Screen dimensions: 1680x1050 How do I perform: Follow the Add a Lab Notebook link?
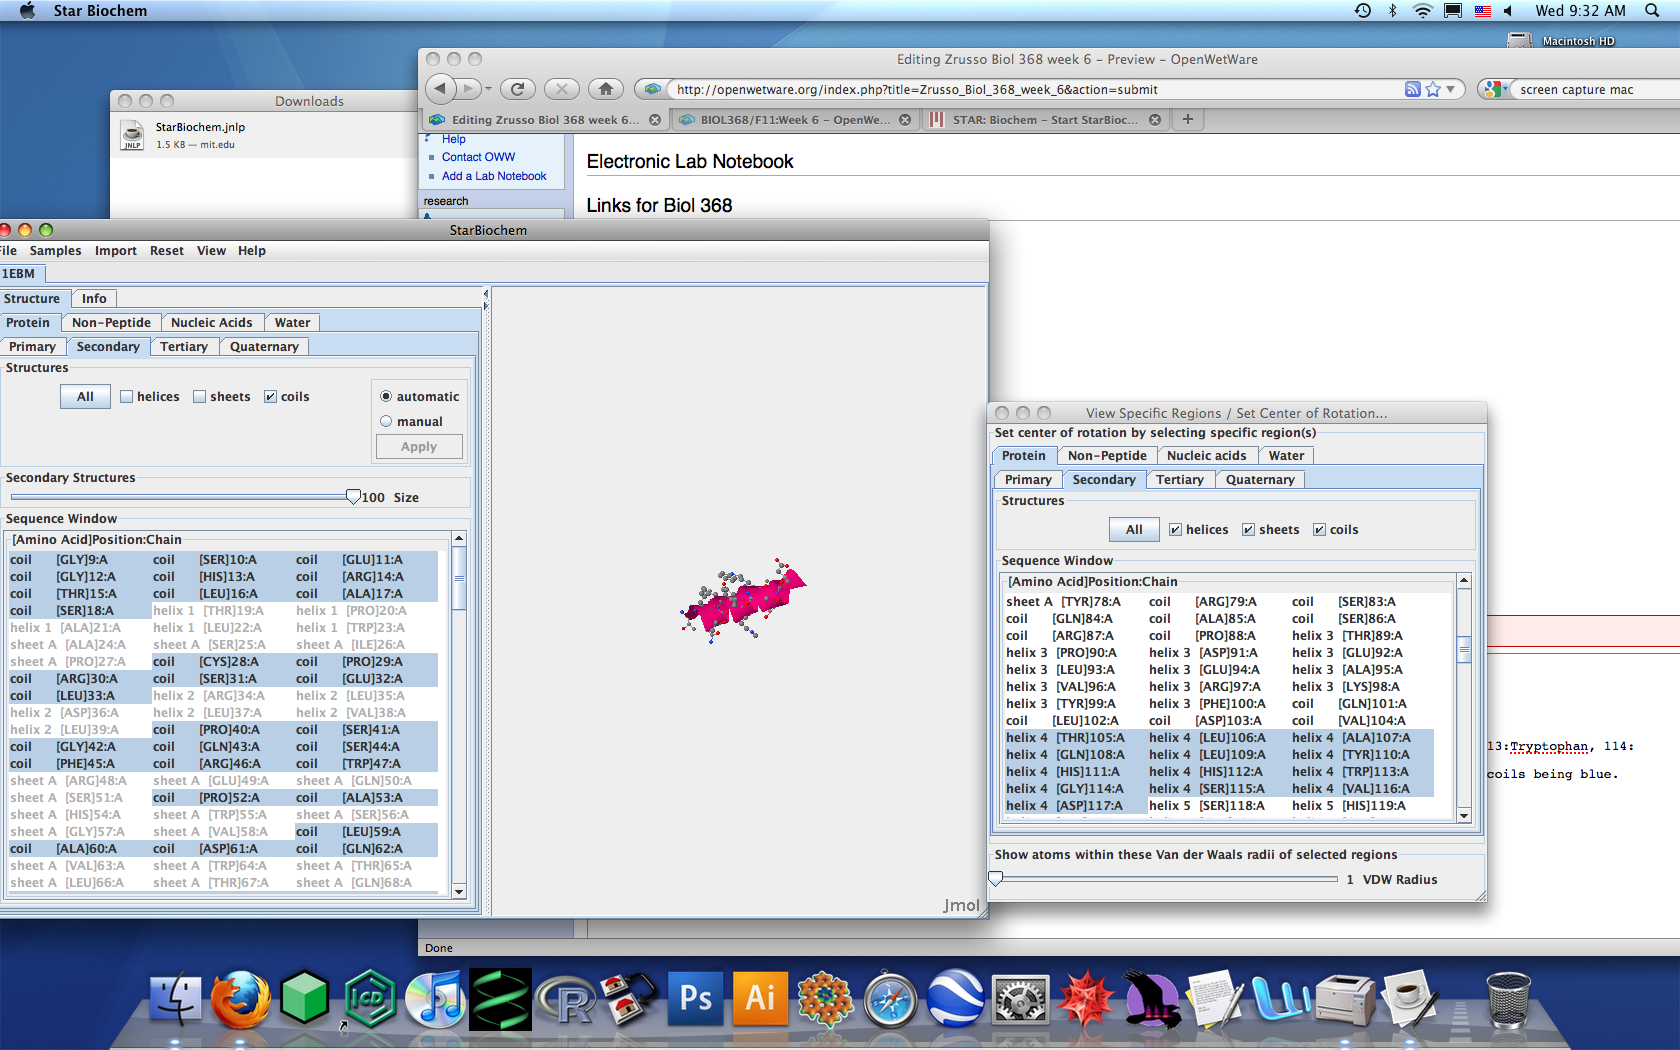click(x=494, y=176)
